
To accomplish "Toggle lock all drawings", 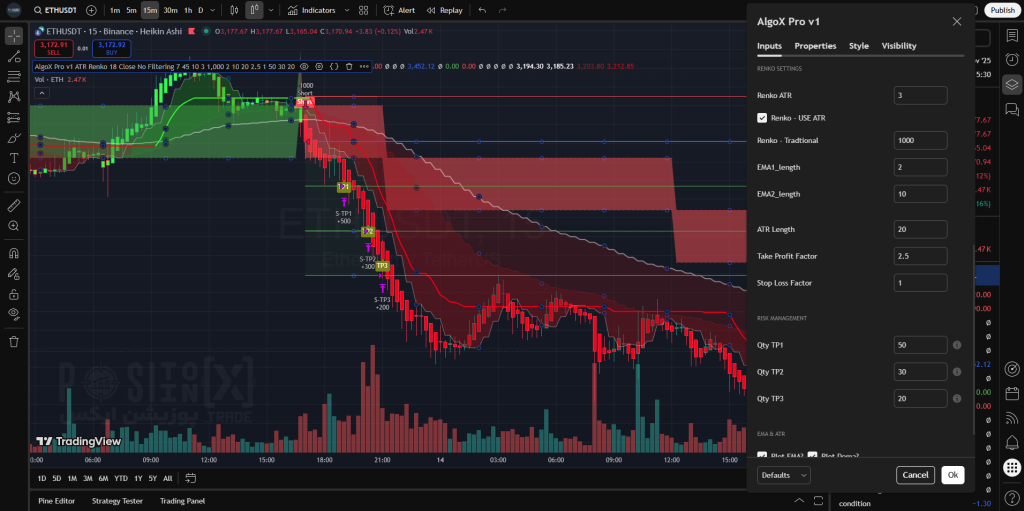I will 14,293.
